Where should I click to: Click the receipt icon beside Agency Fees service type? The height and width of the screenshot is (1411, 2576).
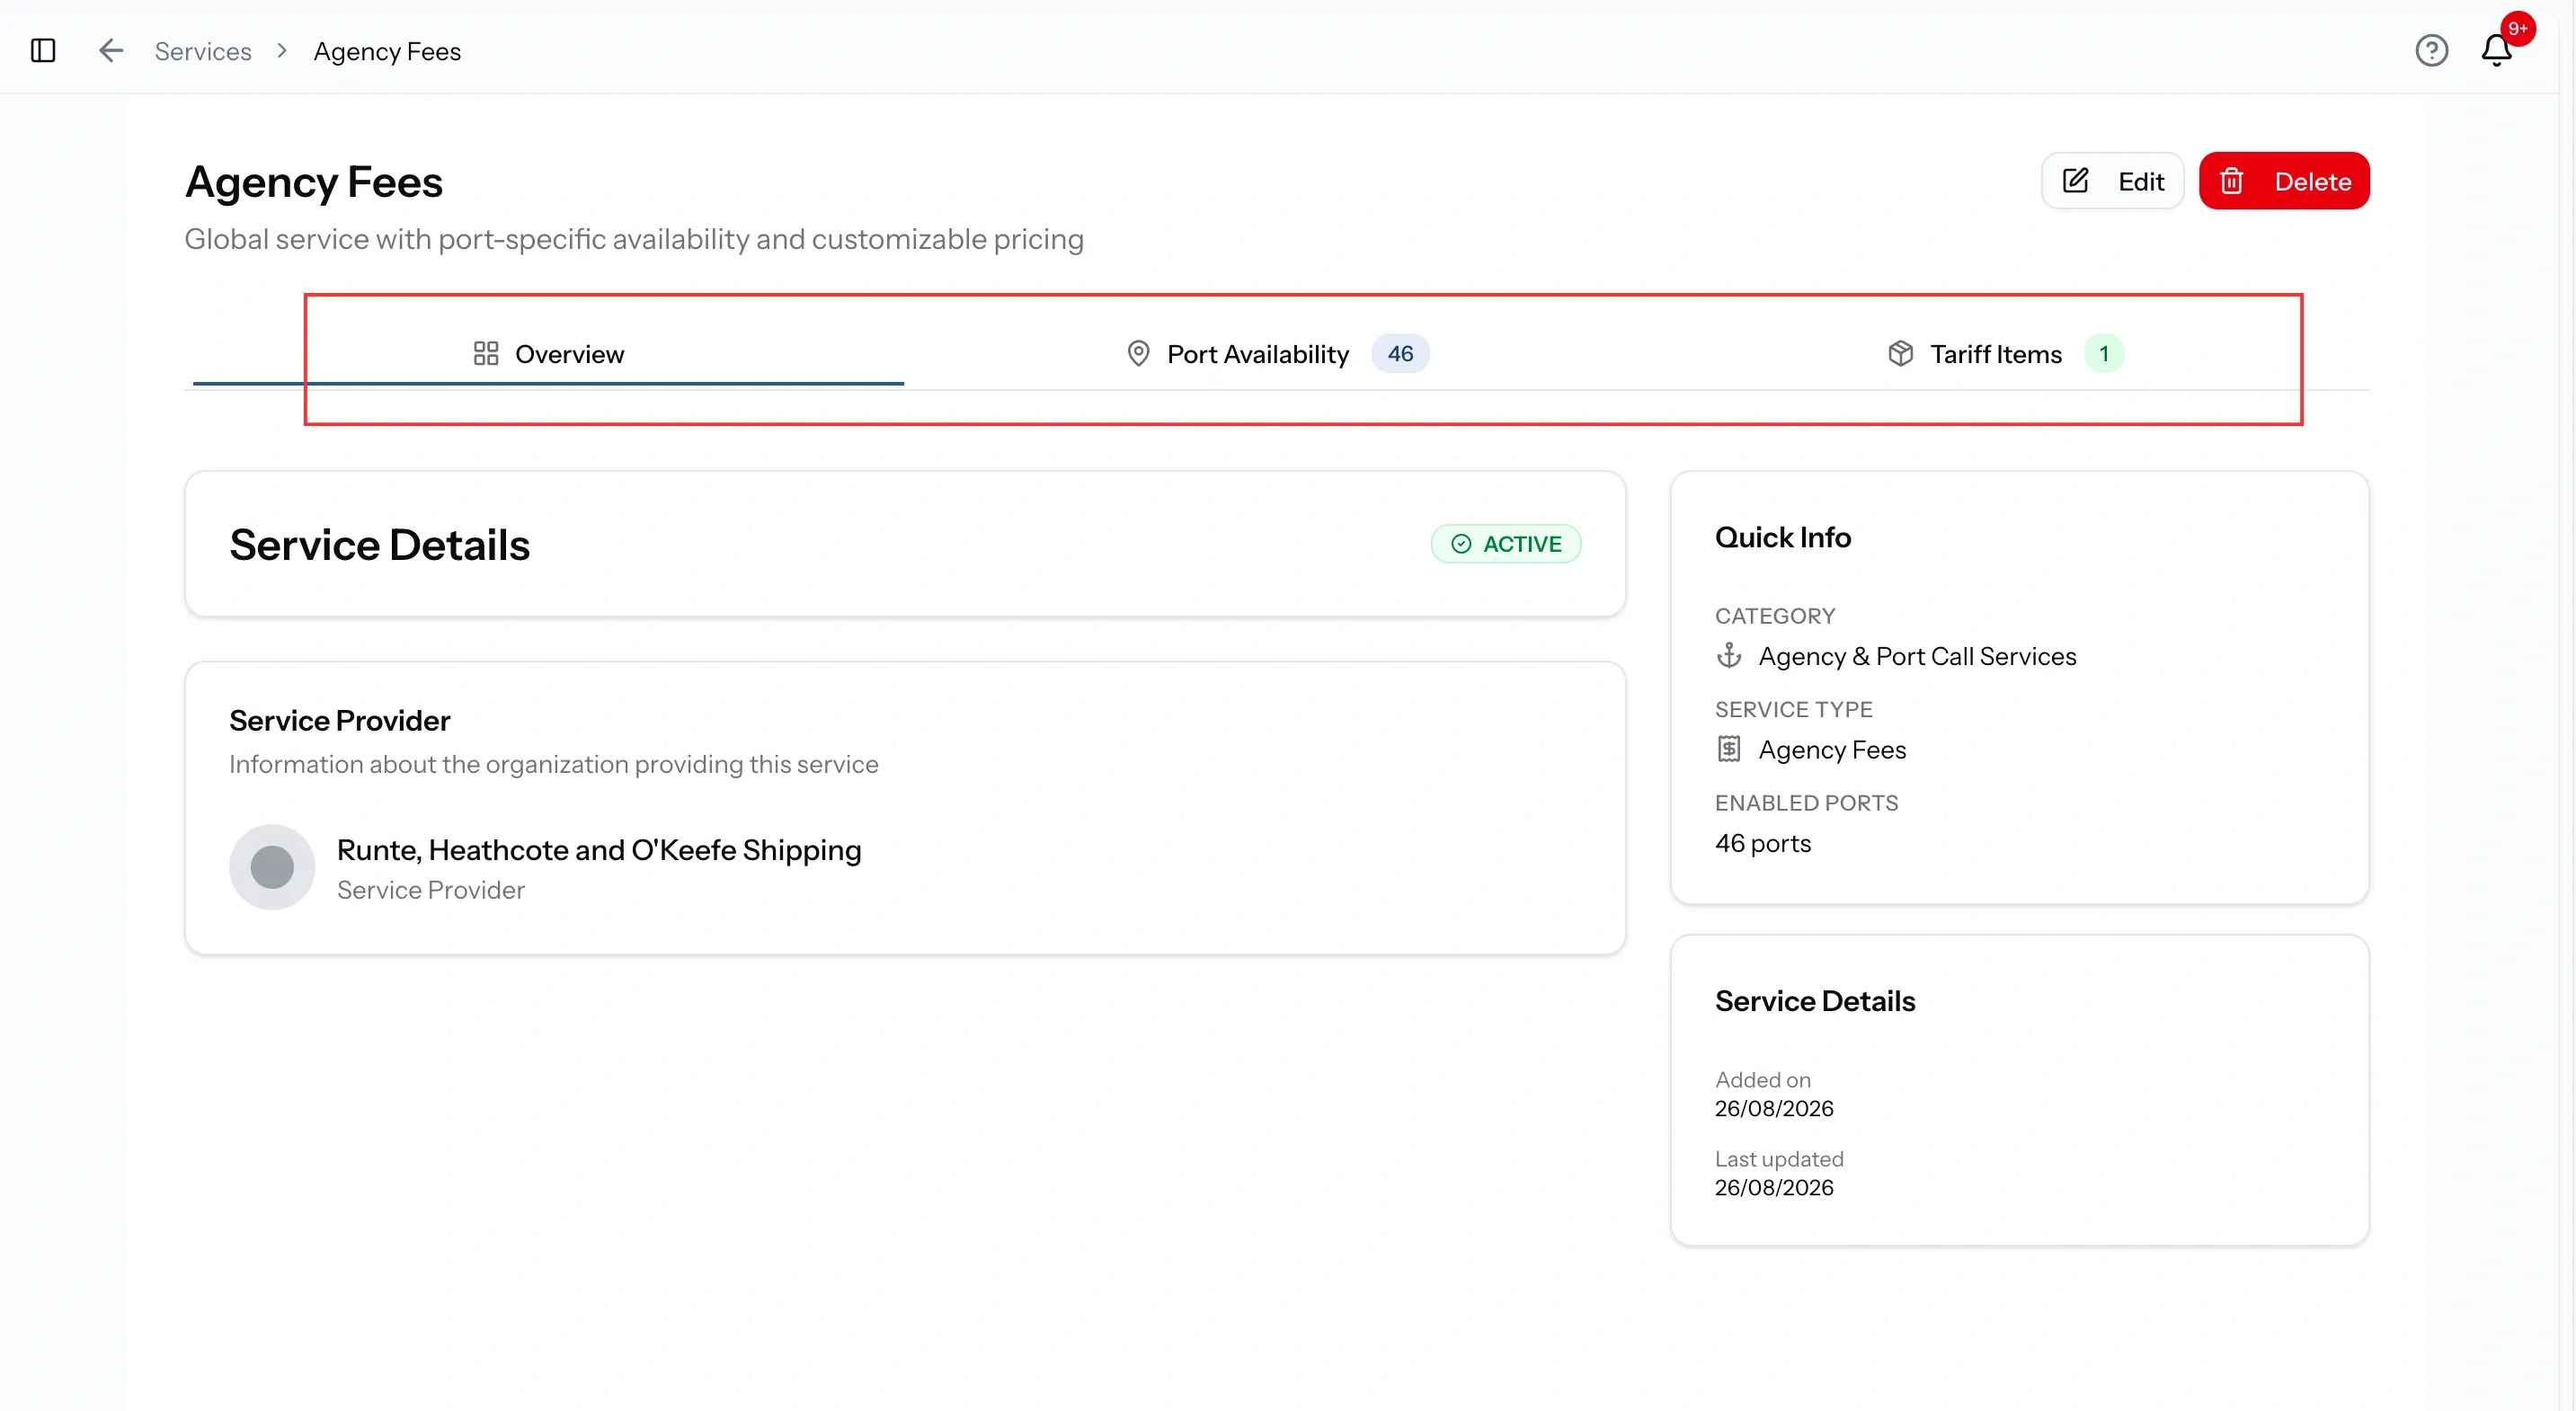click(1729, 750)
